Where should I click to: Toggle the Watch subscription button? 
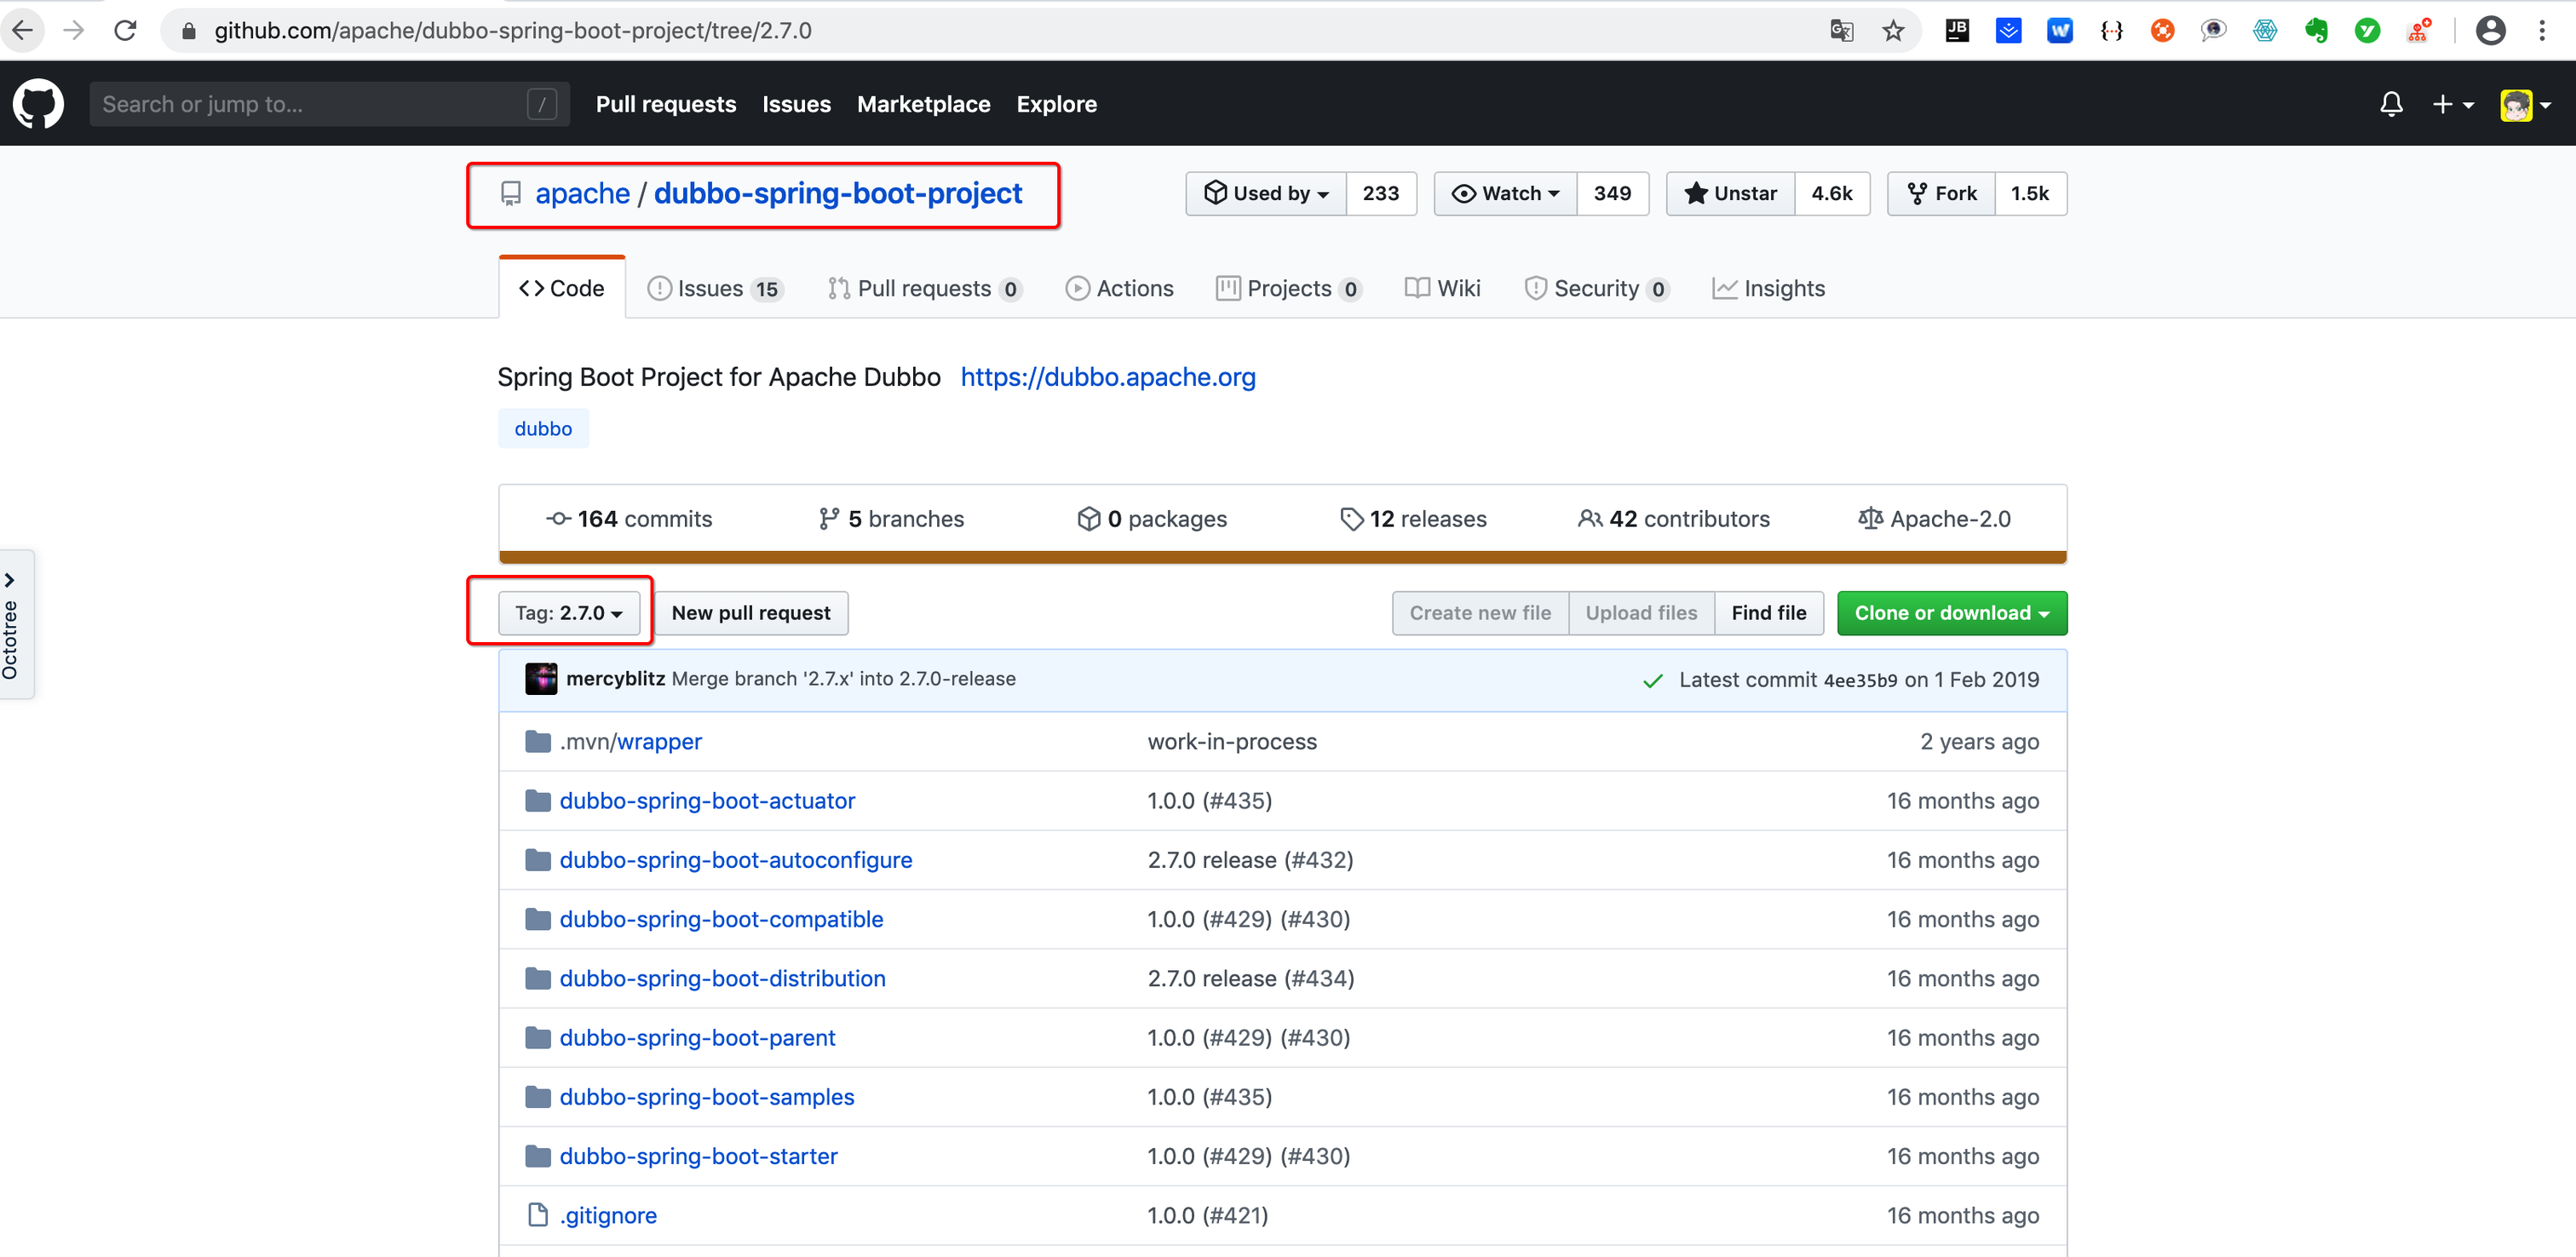point(1506,194)
